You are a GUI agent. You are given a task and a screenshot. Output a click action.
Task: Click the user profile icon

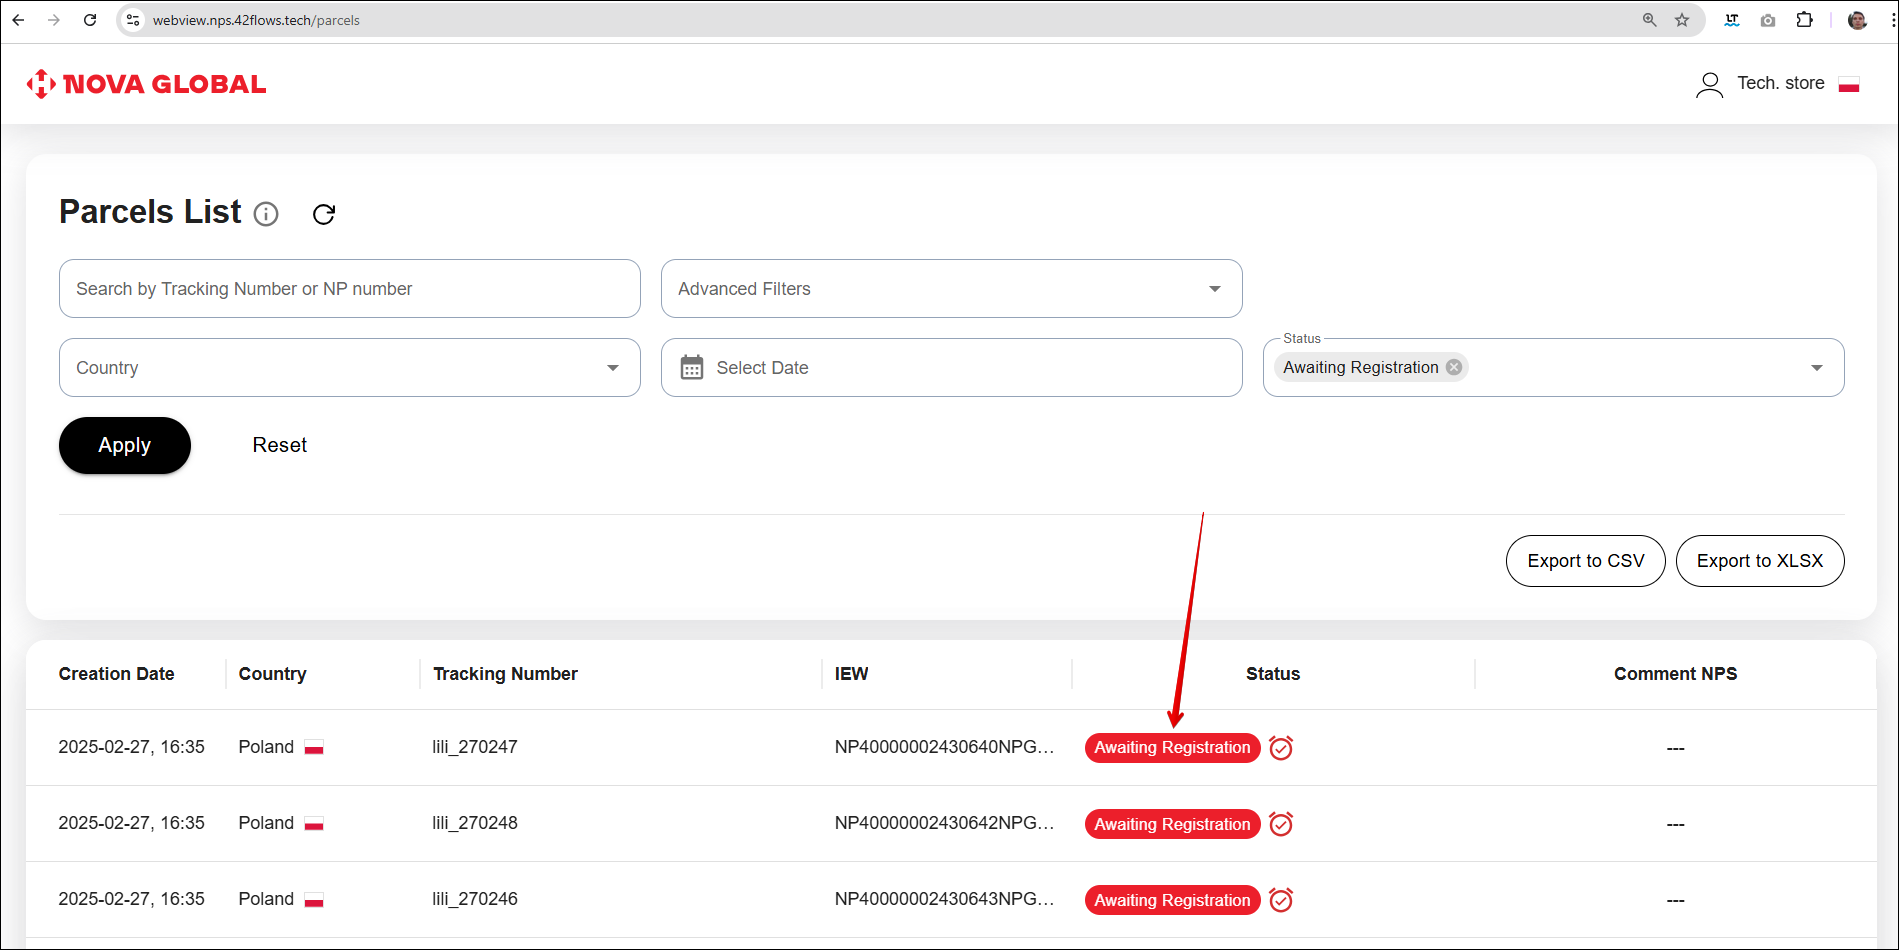click(1709, 84)
